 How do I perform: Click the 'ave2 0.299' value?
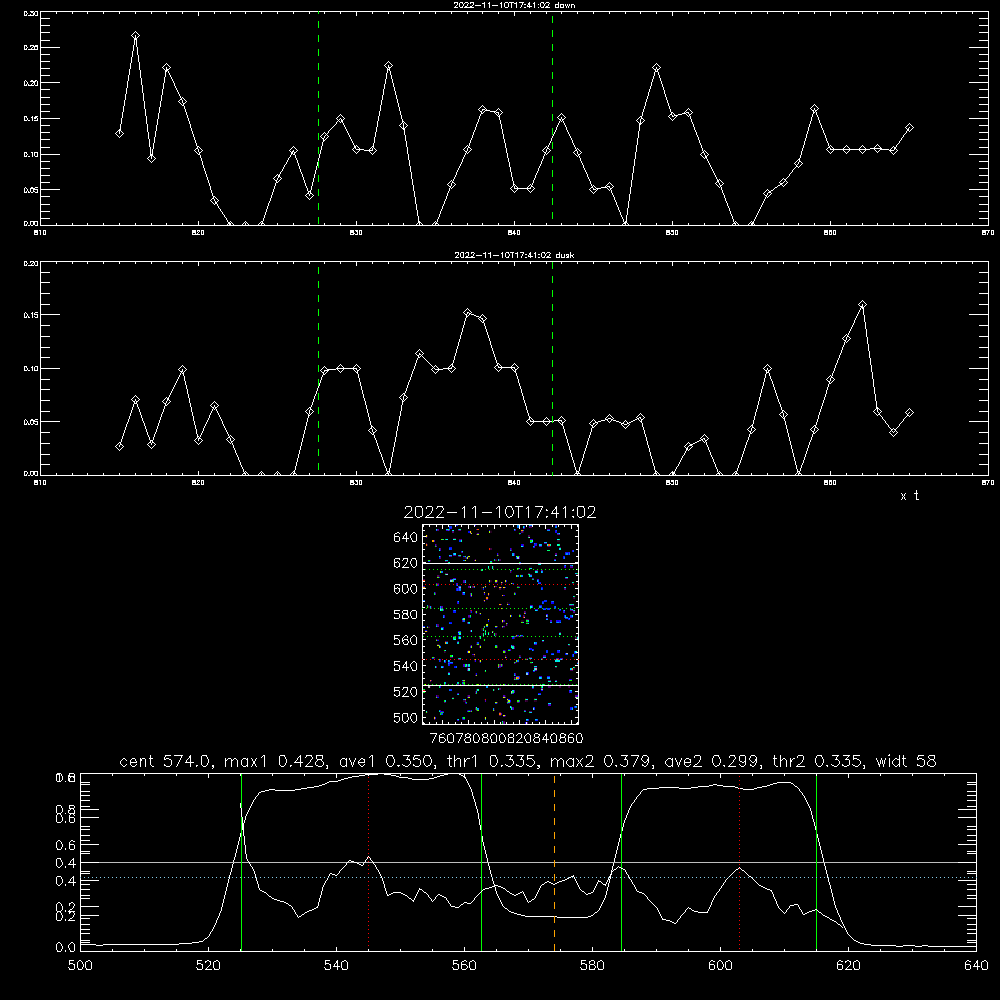tap(714, 761)
